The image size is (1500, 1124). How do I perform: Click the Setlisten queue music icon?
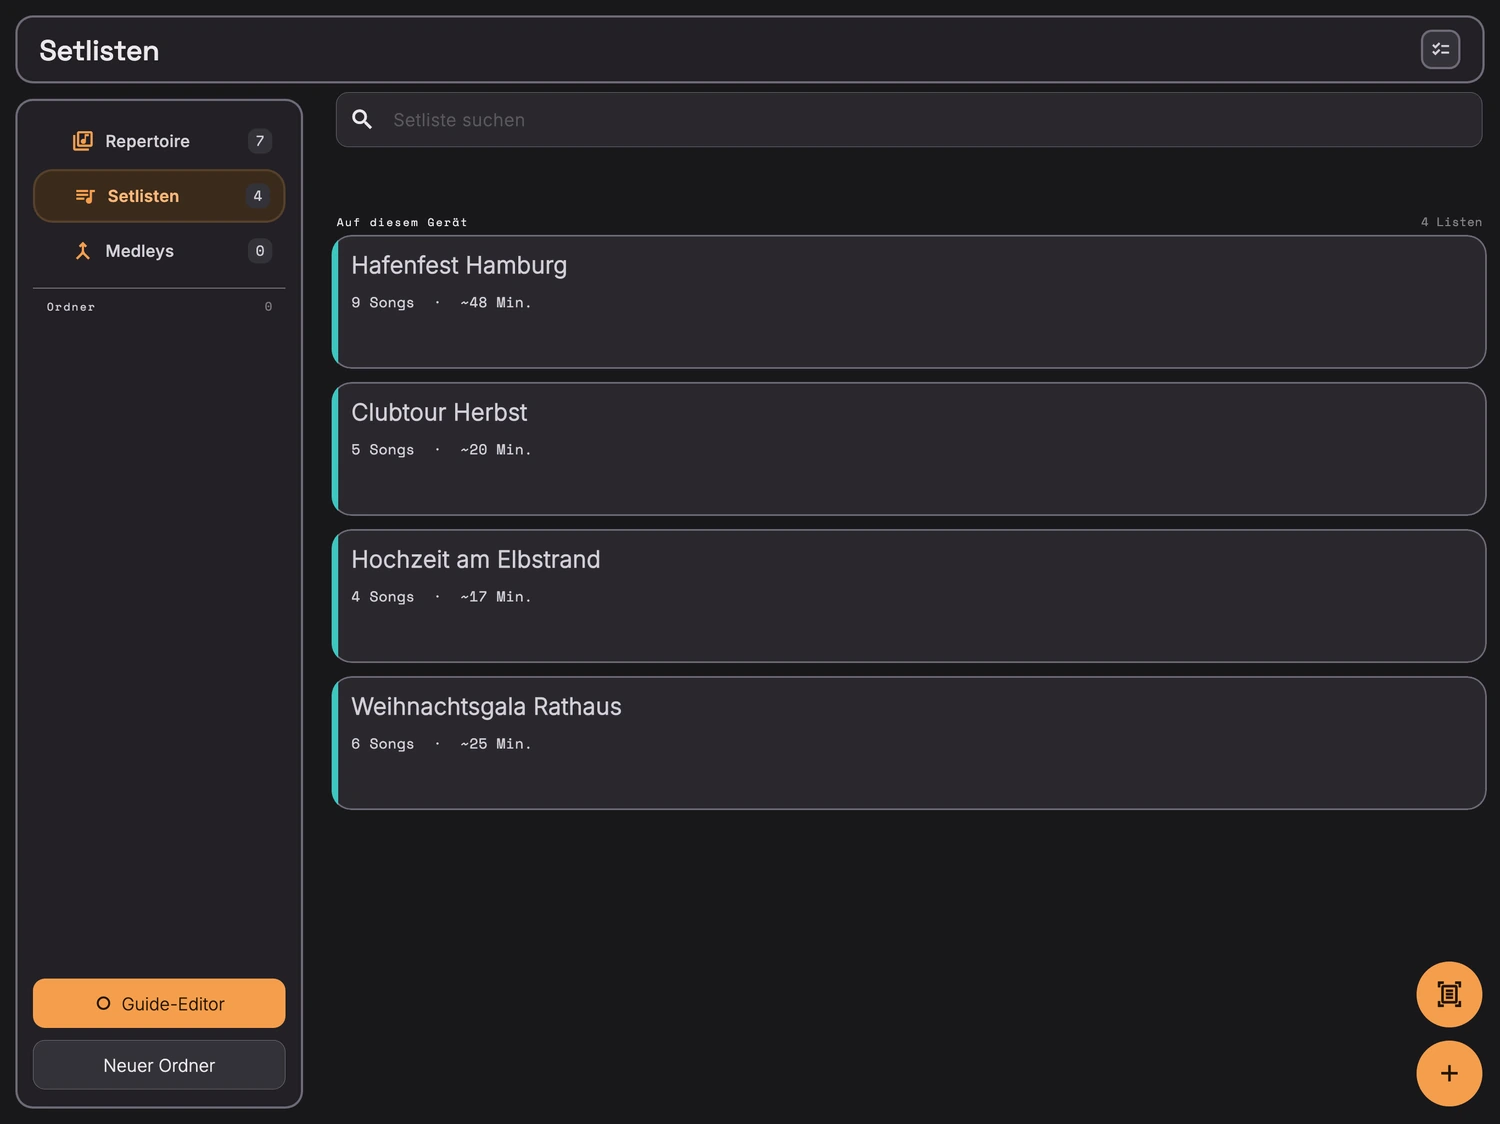pyautogui.click(x=85, y=196)
